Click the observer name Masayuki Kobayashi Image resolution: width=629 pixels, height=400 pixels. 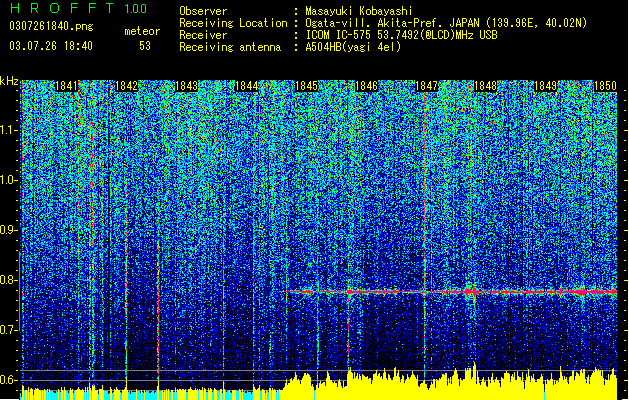[x=359, y=11]
